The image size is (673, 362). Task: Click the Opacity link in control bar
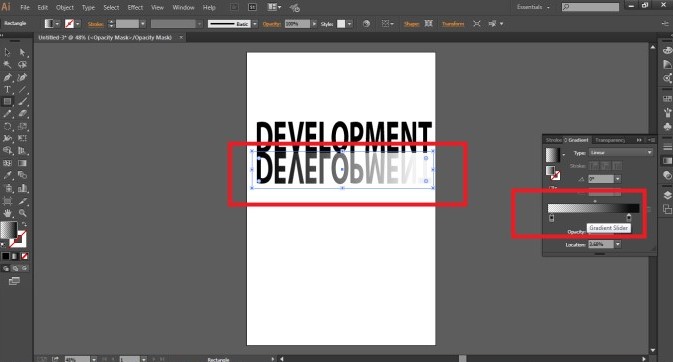click(271, 24)
